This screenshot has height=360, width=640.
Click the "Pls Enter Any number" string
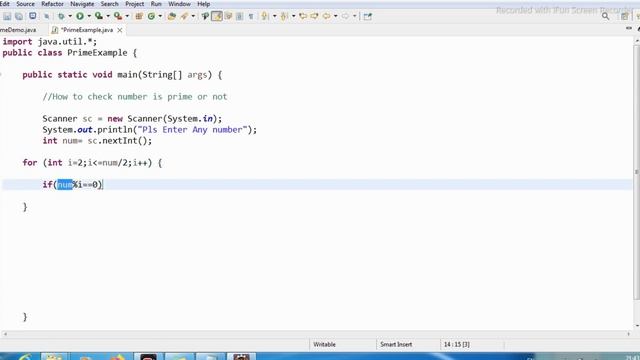[193, 130]
